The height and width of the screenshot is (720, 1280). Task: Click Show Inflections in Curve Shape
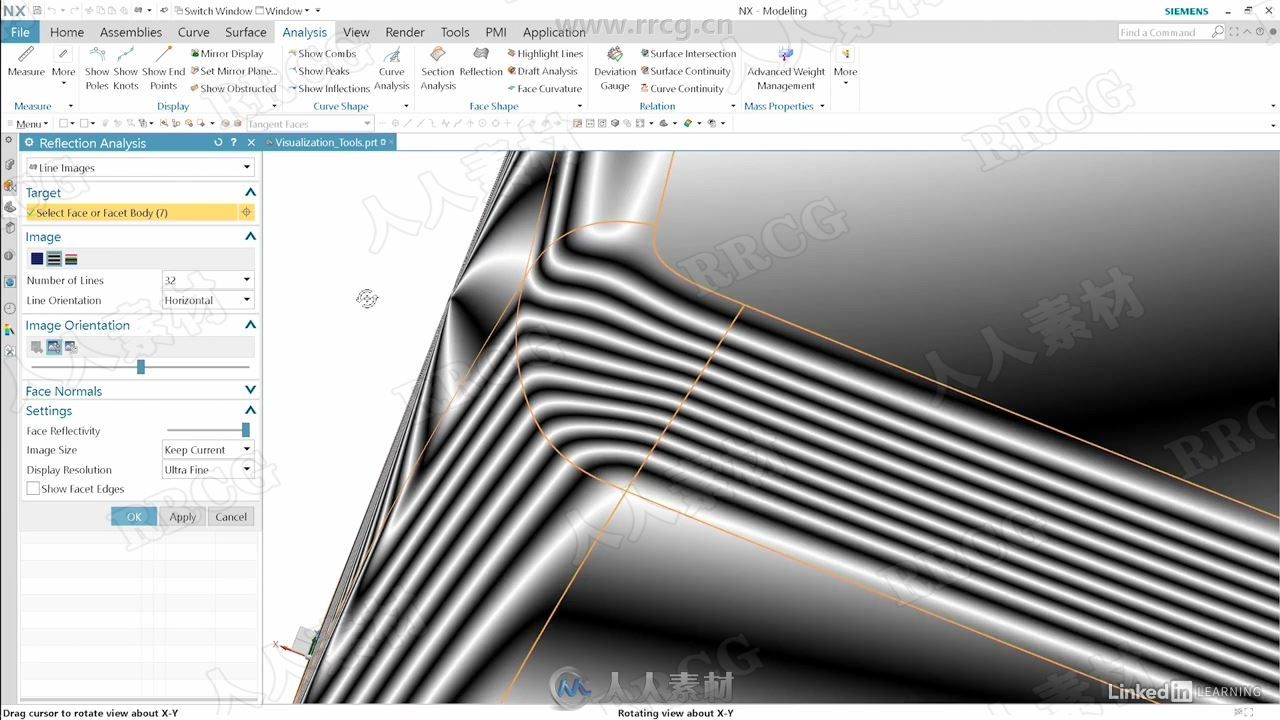[329, 88]
